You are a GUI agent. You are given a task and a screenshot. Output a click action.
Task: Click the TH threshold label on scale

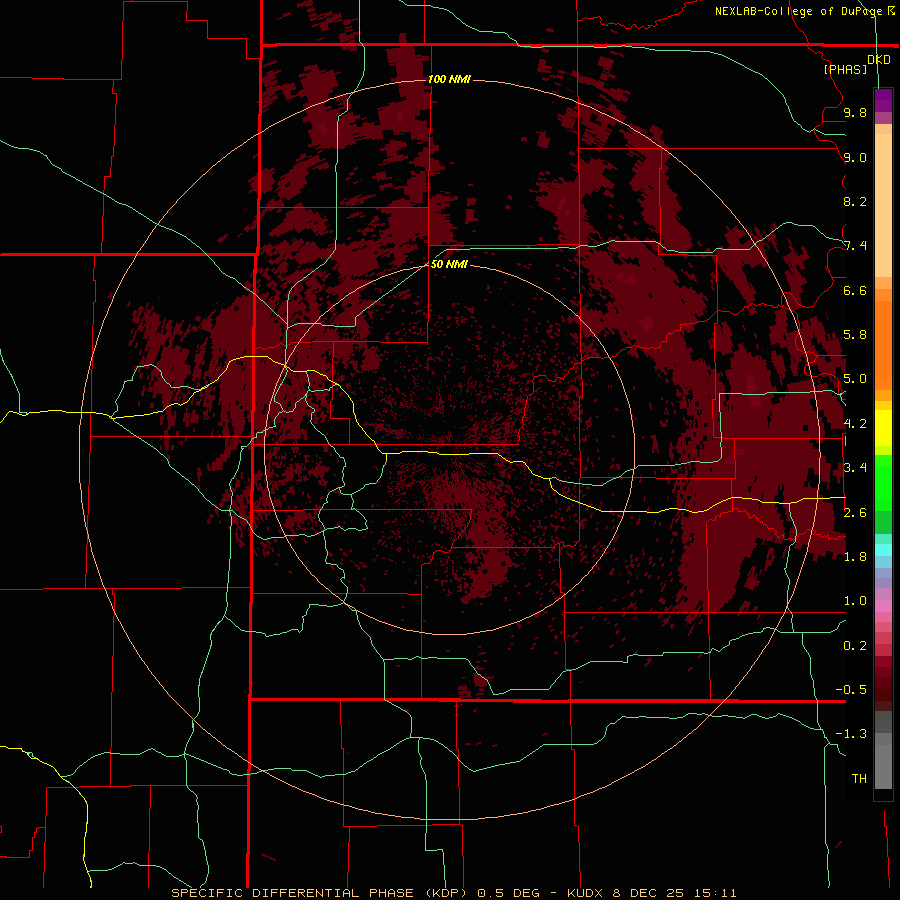(859, 779)
